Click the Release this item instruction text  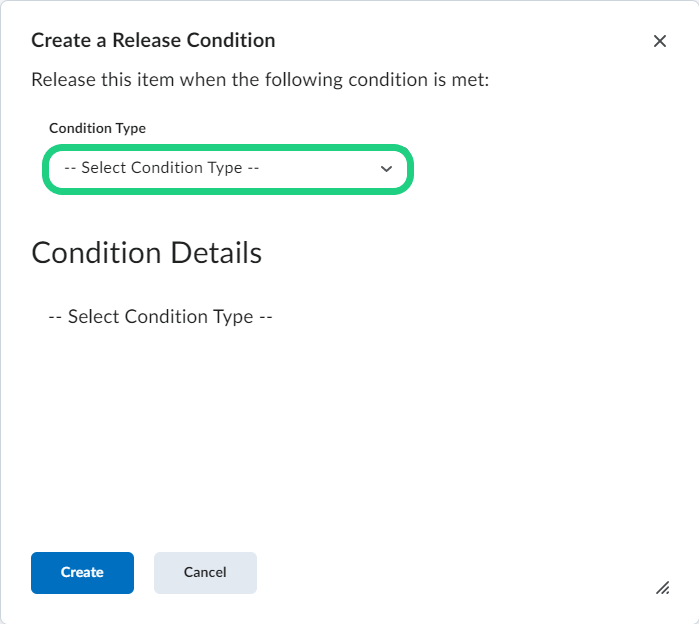point(260,79)
